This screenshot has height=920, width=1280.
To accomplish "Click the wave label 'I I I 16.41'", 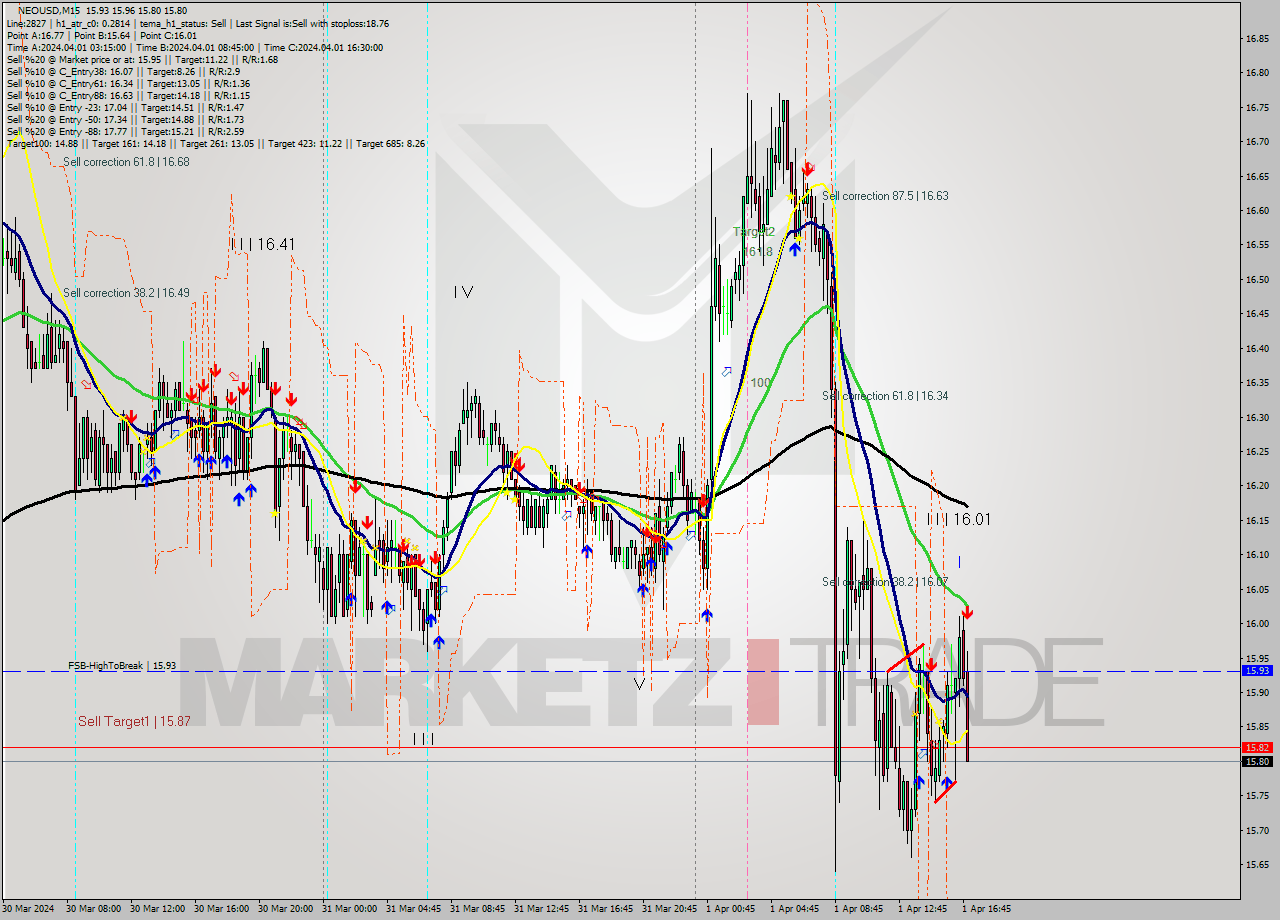I will coord(262,244).
